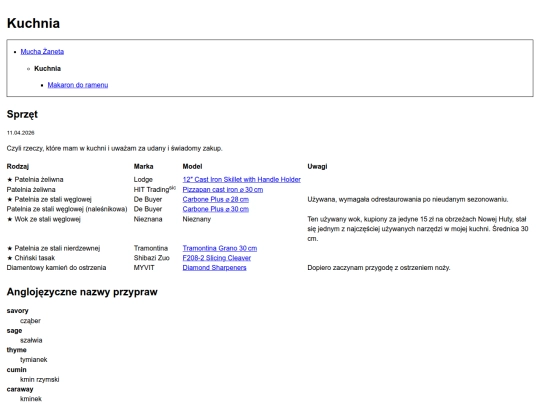
Task: Click the definition kmin rzymski
Action: click(40, 379)
